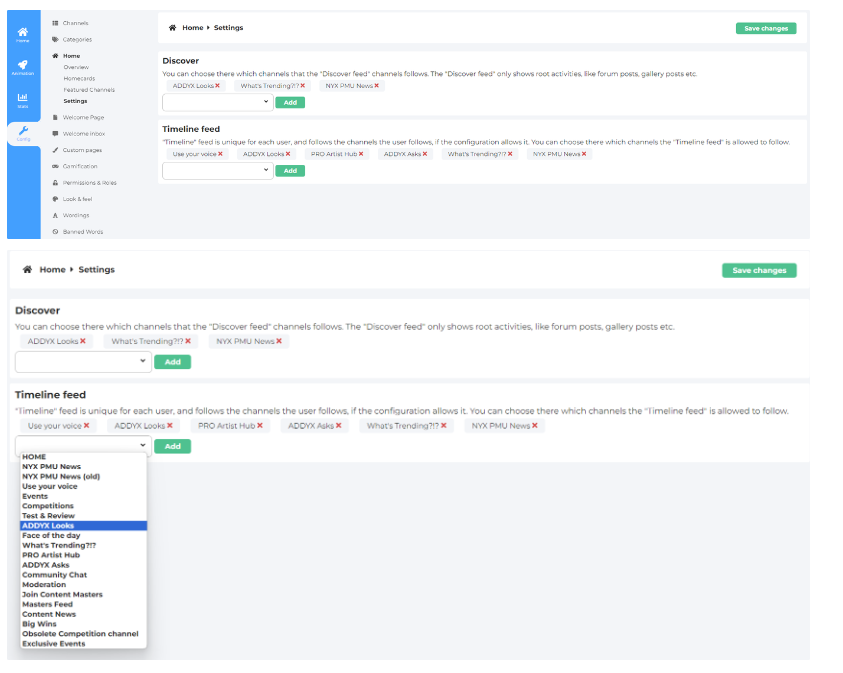Open the Homecards sub-page
Image resolution: width=843 pixels, height=673 pixels.
click(81, 78)
